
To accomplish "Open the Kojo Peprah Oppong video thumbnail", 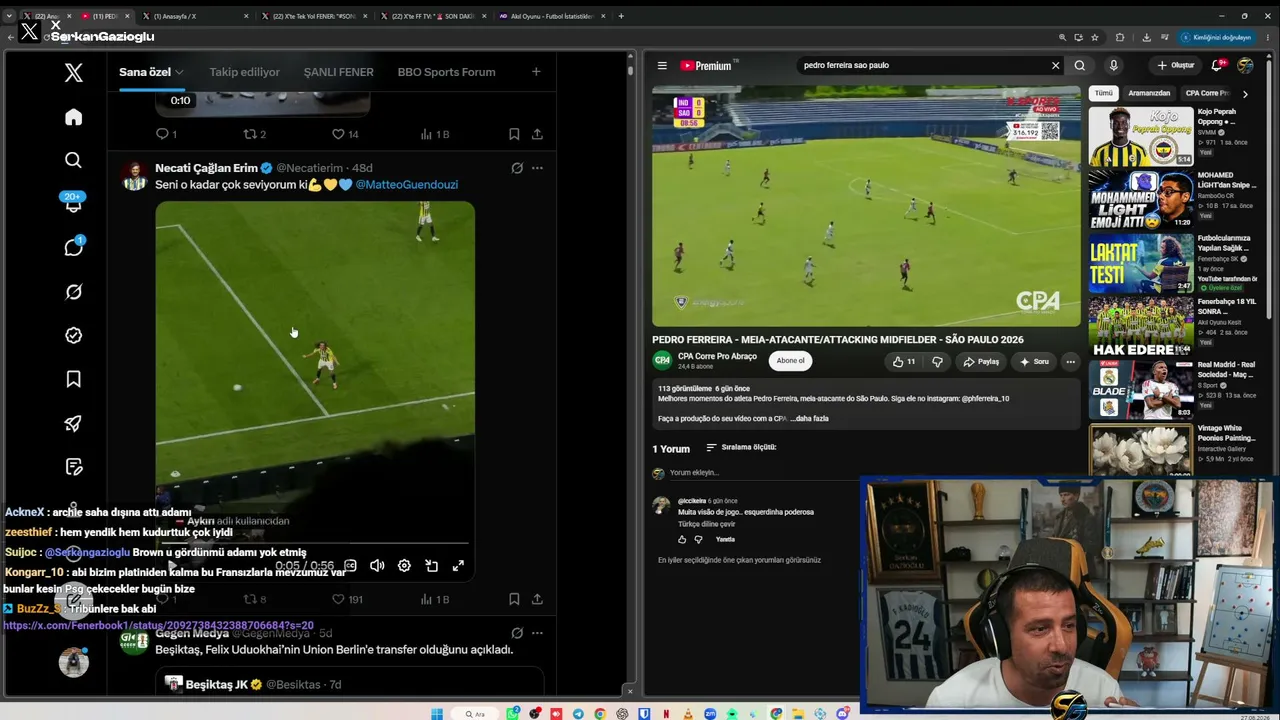I will click(1141, 136).
